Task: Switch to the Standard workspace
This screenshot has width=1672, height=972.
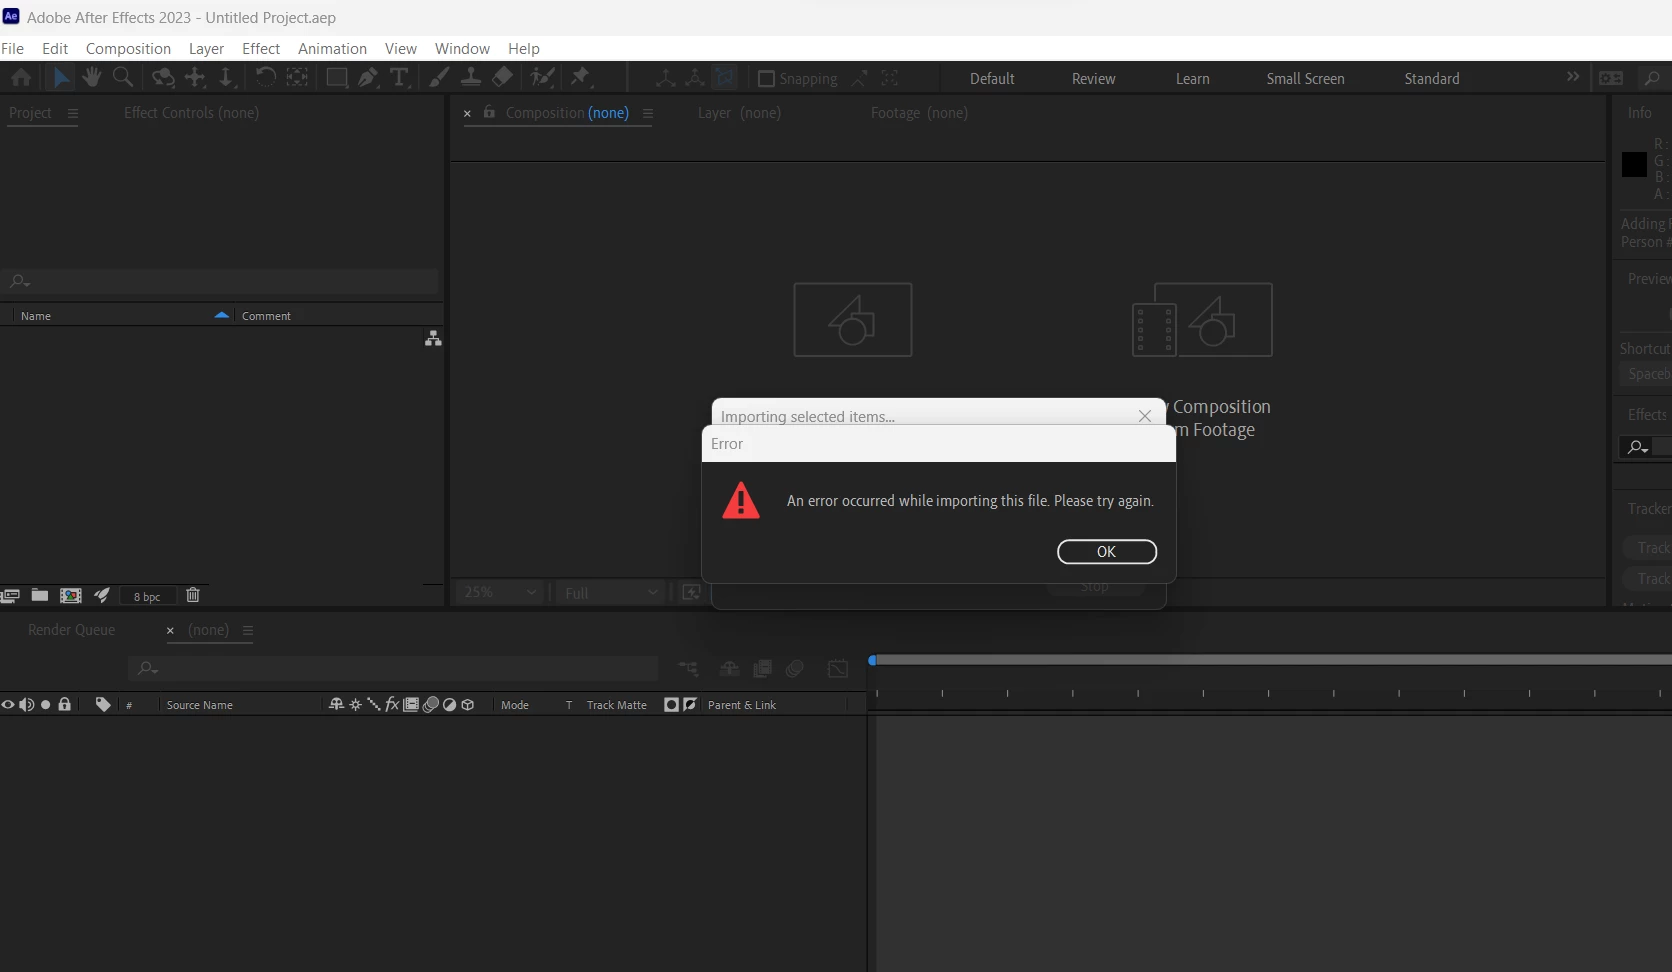Action: [1431, 78]
